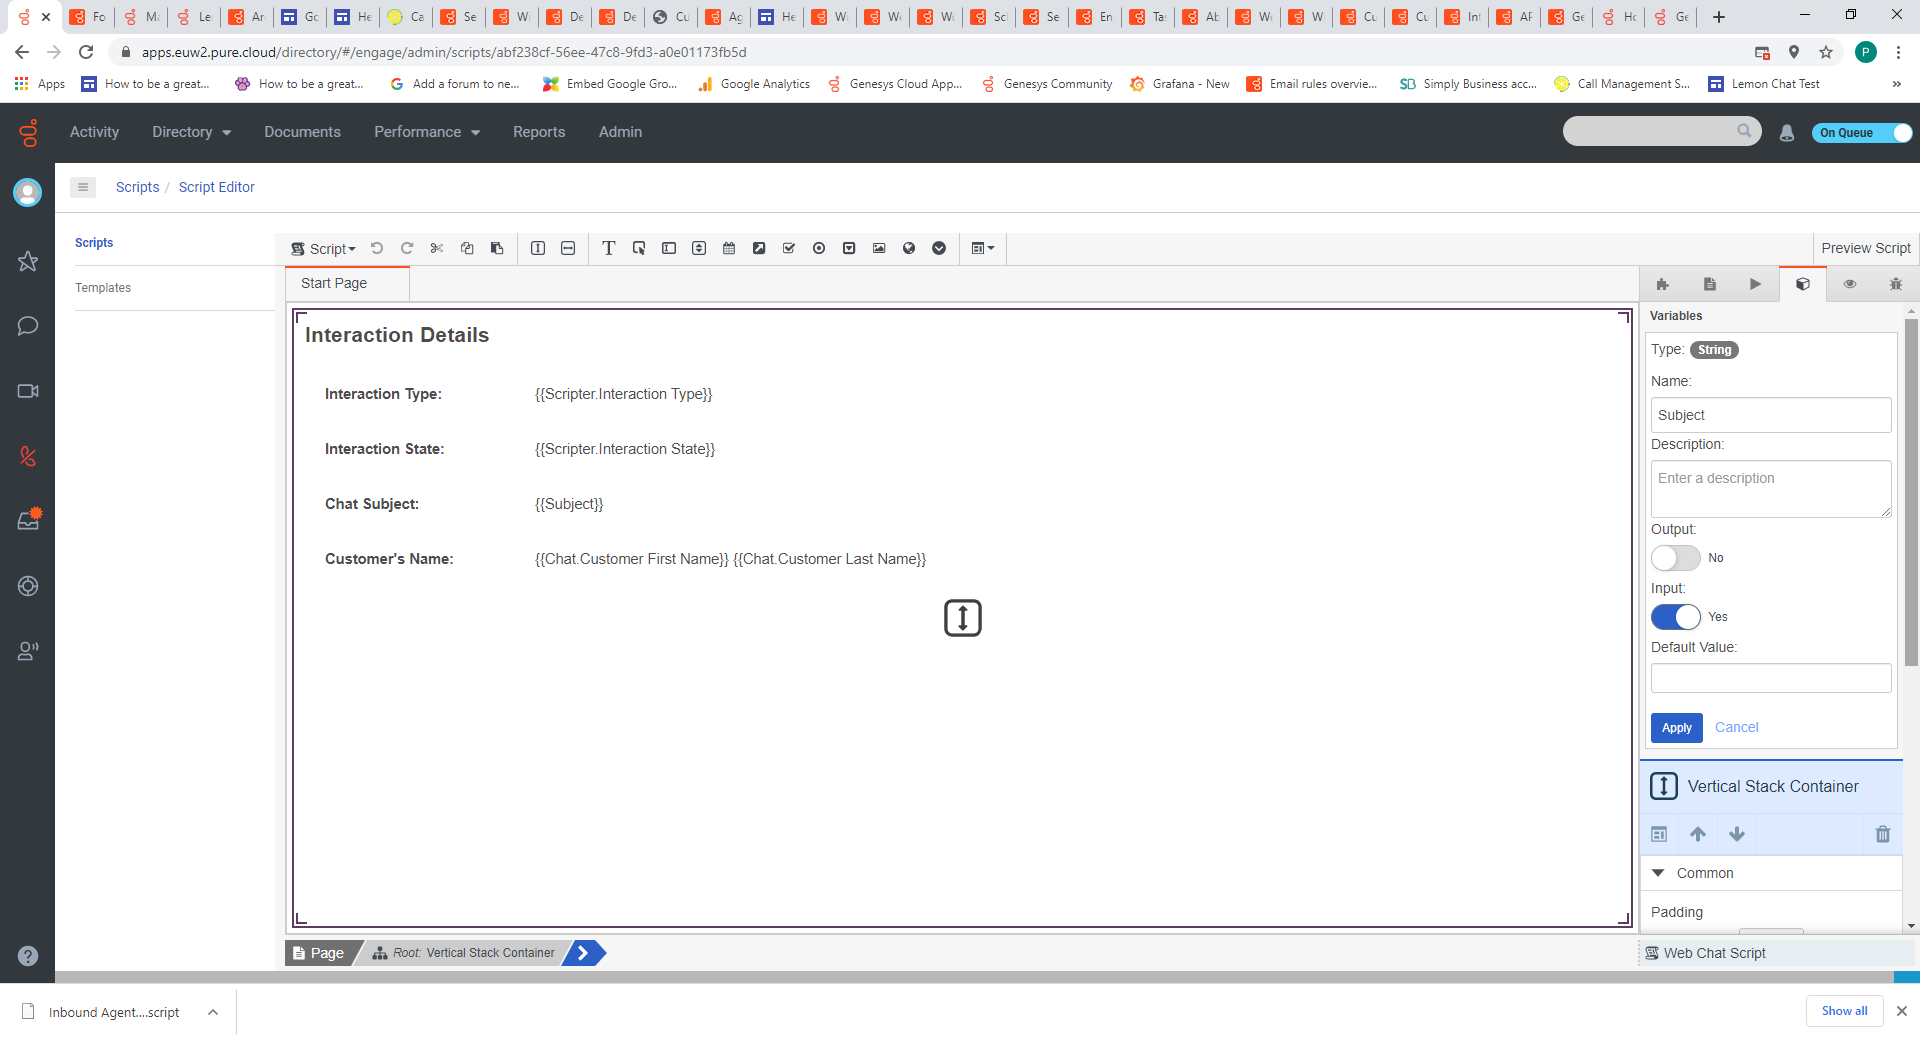Click the Redo icon in the script toolbar
The width and height of the screenshot is (1920, 1040).
pos(407,248)
